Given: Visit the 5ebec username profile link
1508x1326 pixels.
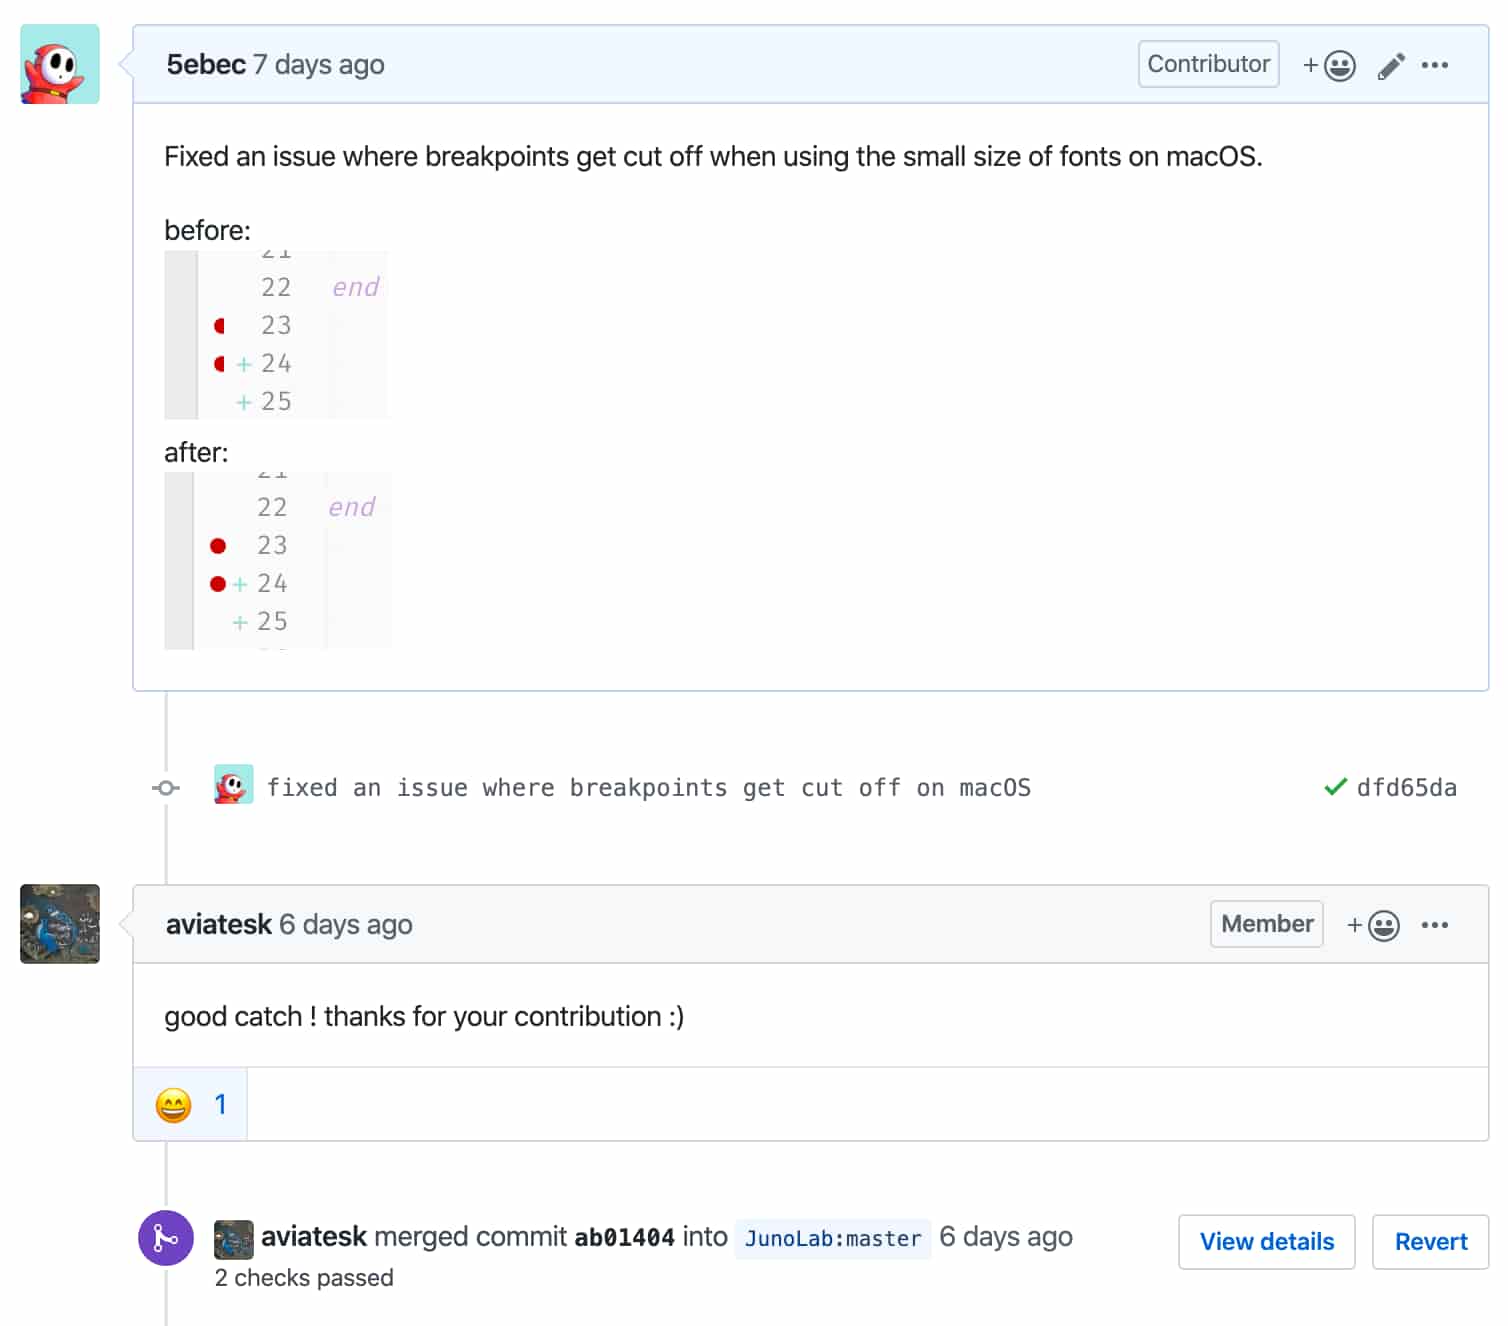Looking at the screenshot, I should pos(206,64).
